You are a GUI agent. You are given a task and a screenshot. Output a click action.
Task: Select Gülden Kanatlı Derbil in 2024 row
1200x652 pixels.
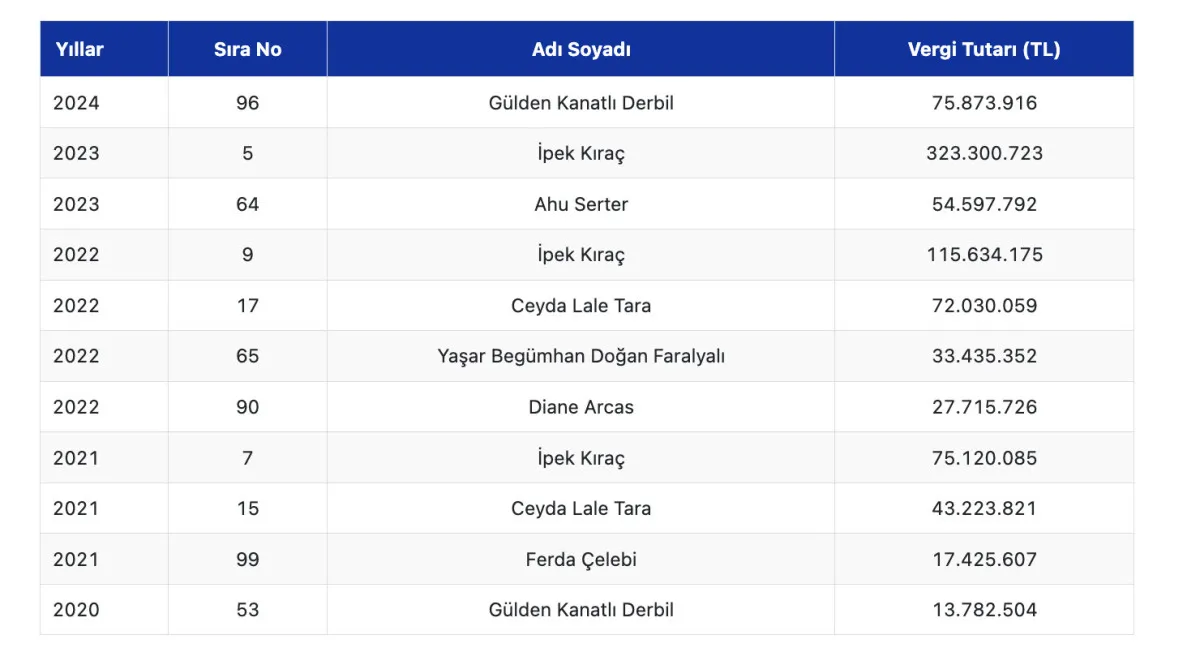[581, 103]
